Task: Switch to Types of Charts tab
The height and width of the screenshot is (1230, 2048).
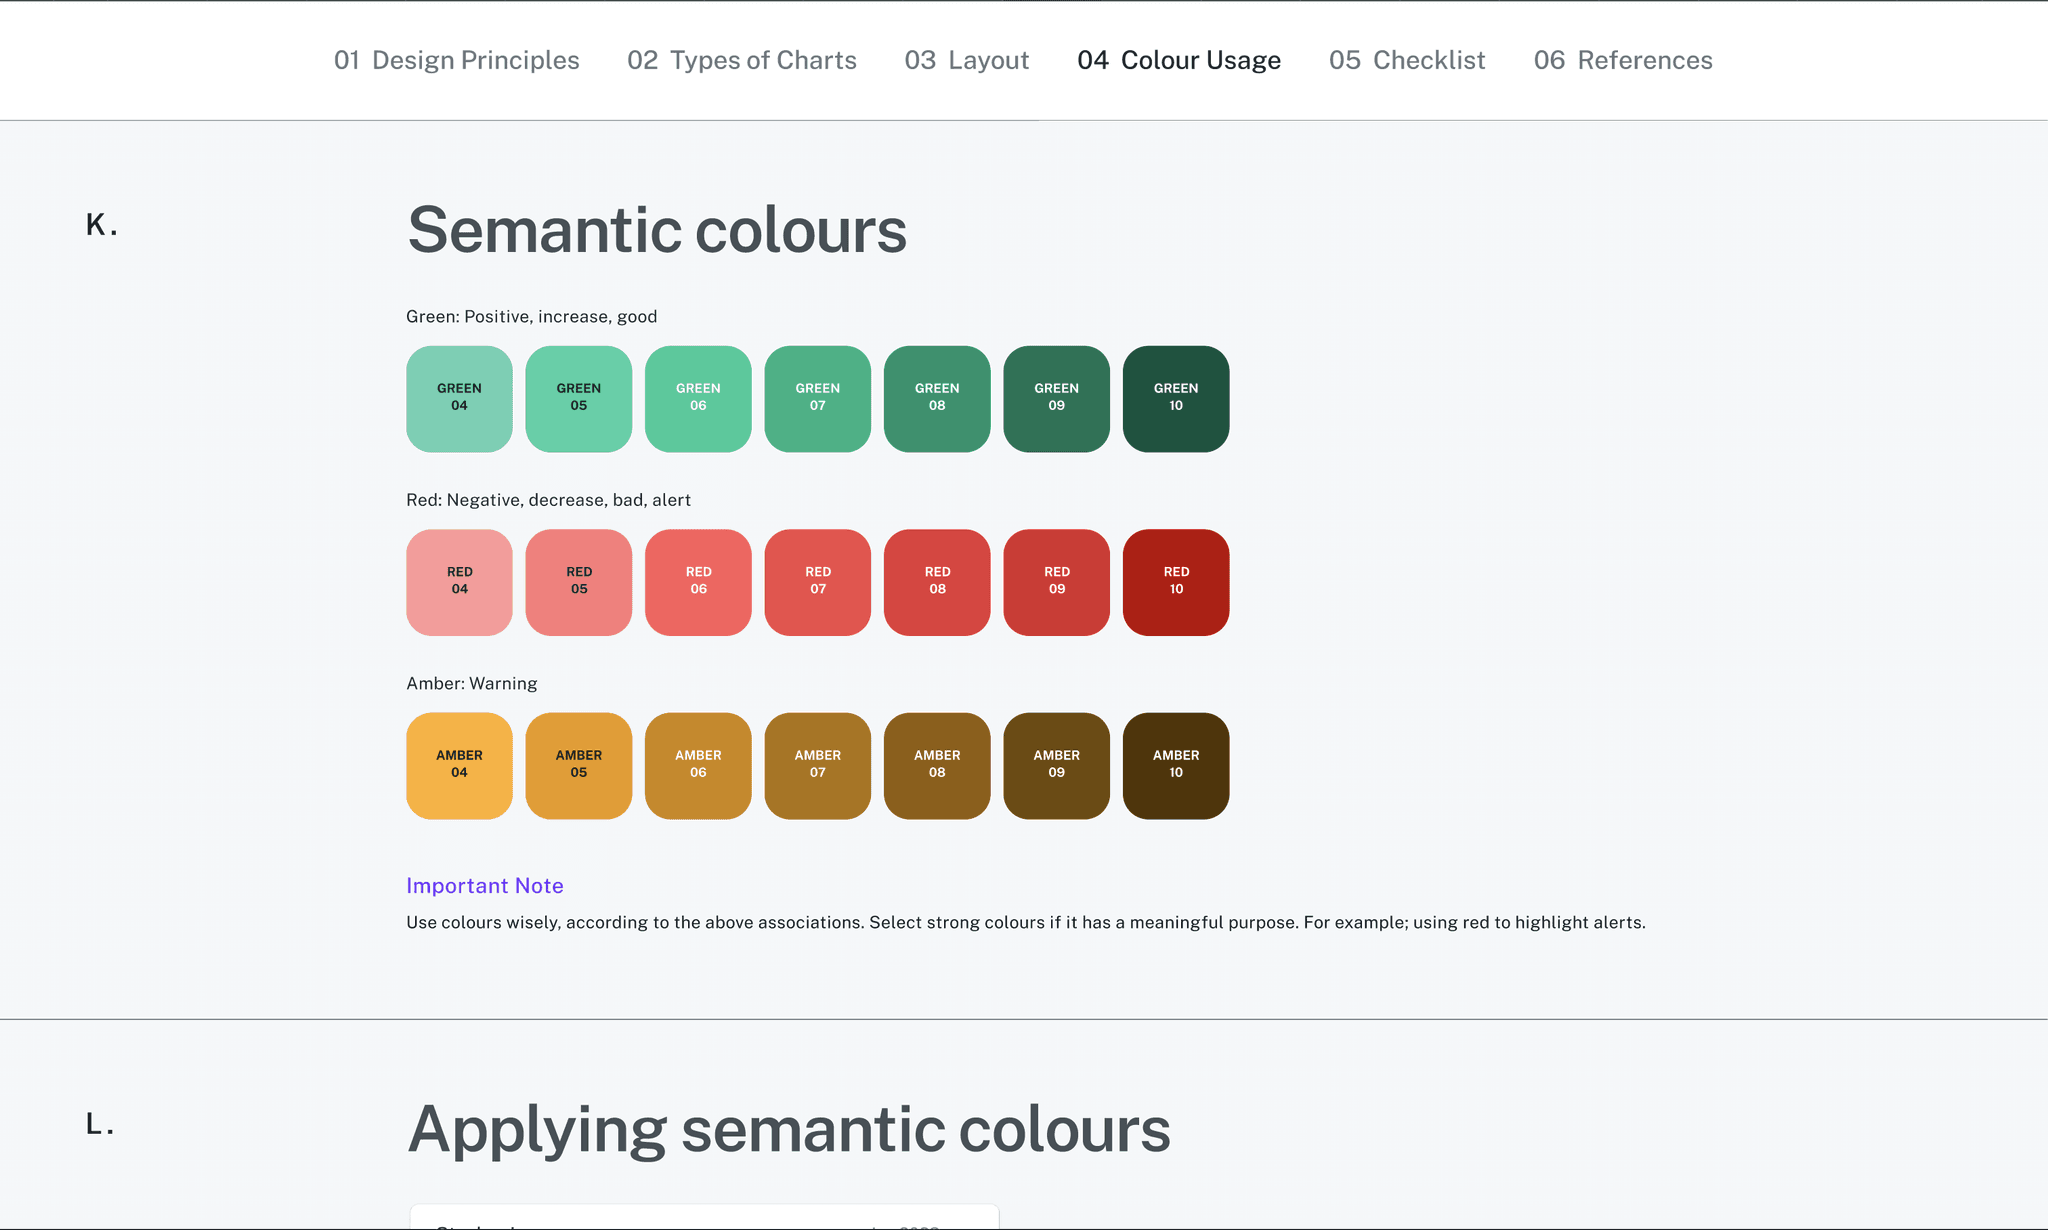Action: 741,60
